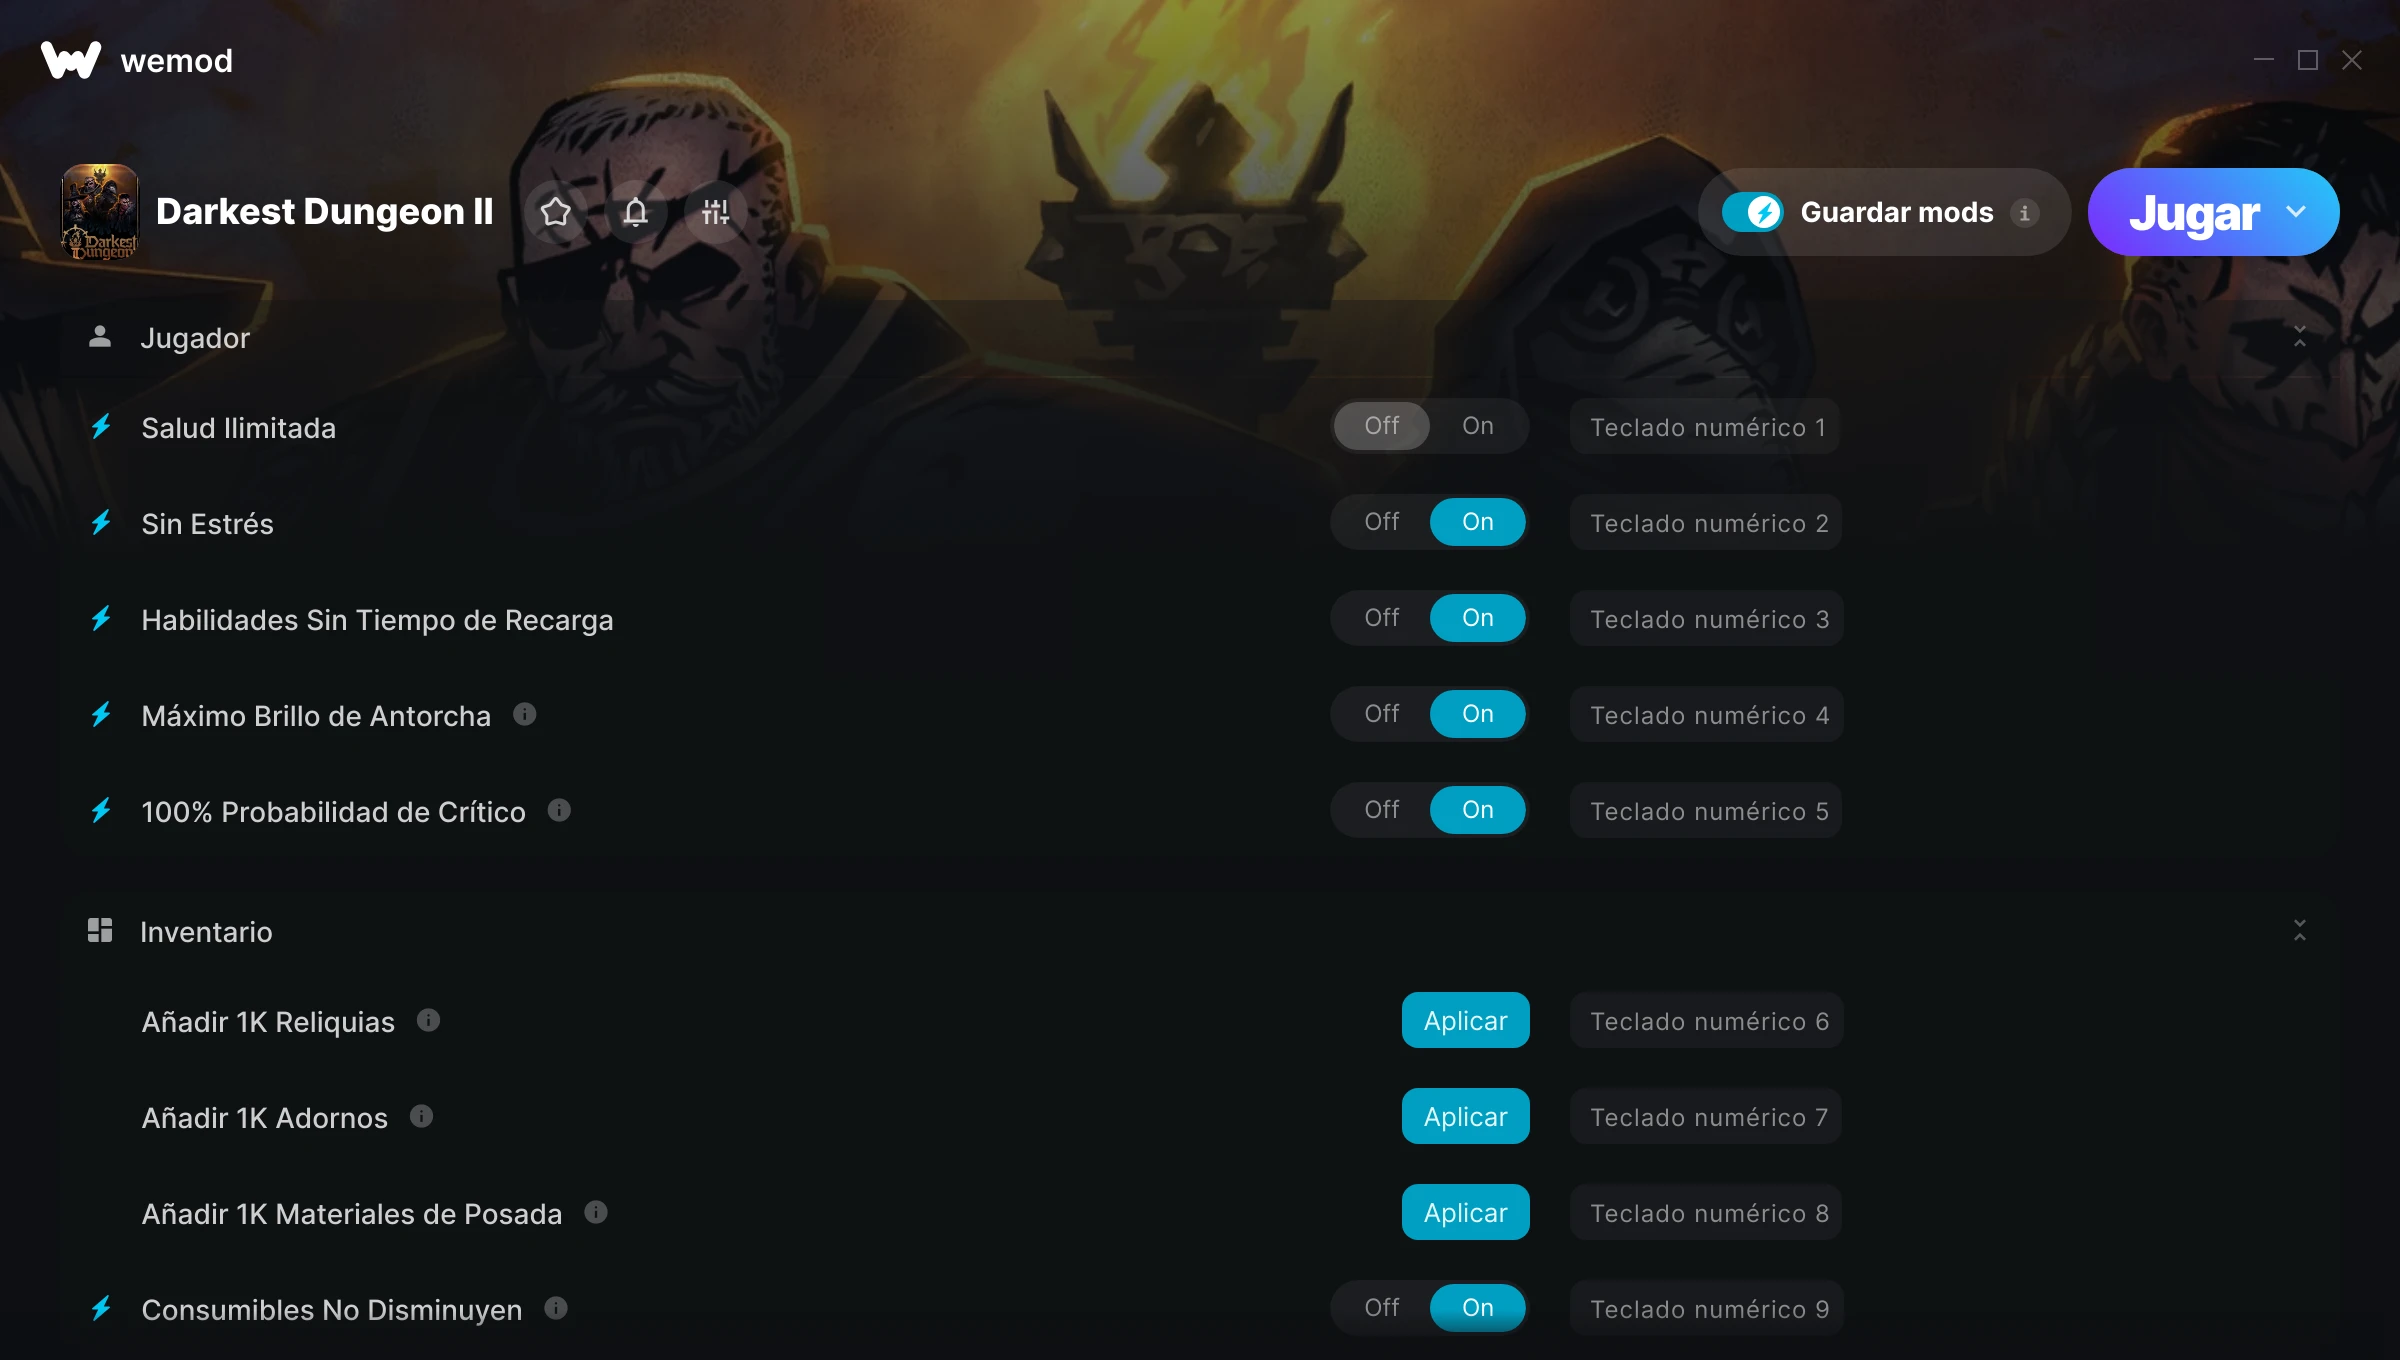This screenshot has width=2400, height=1360.
Task: Apply Añadir 1K Materiales de Posada
Action: (1466, 1212)
